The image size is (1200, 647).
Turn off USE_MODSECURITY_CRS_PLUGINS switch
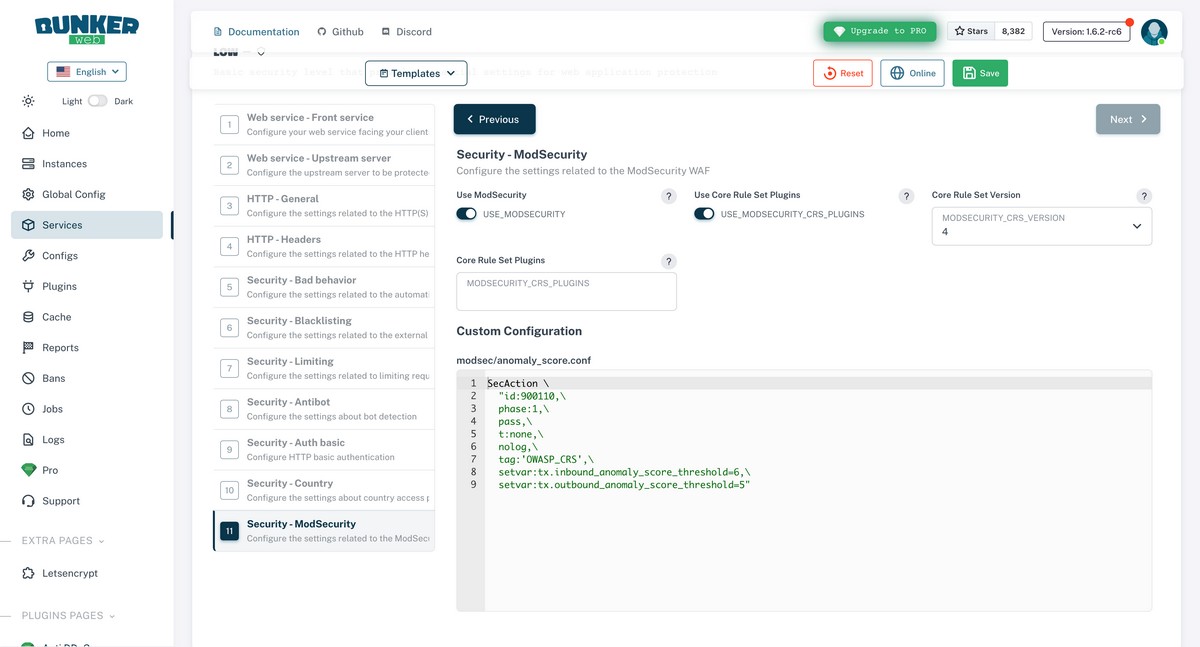coord(704,214)
